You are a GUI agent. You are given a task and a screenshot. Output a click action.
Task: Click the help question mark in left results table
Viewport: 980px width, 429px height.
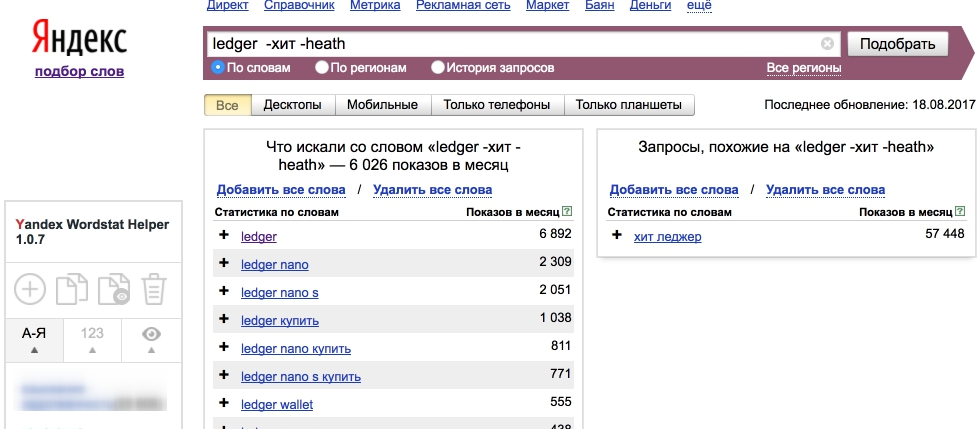point(567,212)
